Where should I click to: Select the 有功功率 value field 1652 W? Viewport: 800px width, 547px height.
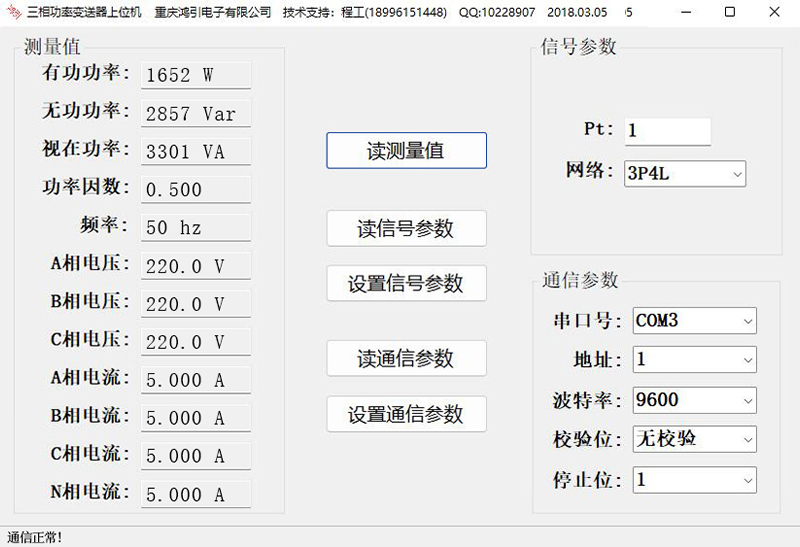coord(196,75)
